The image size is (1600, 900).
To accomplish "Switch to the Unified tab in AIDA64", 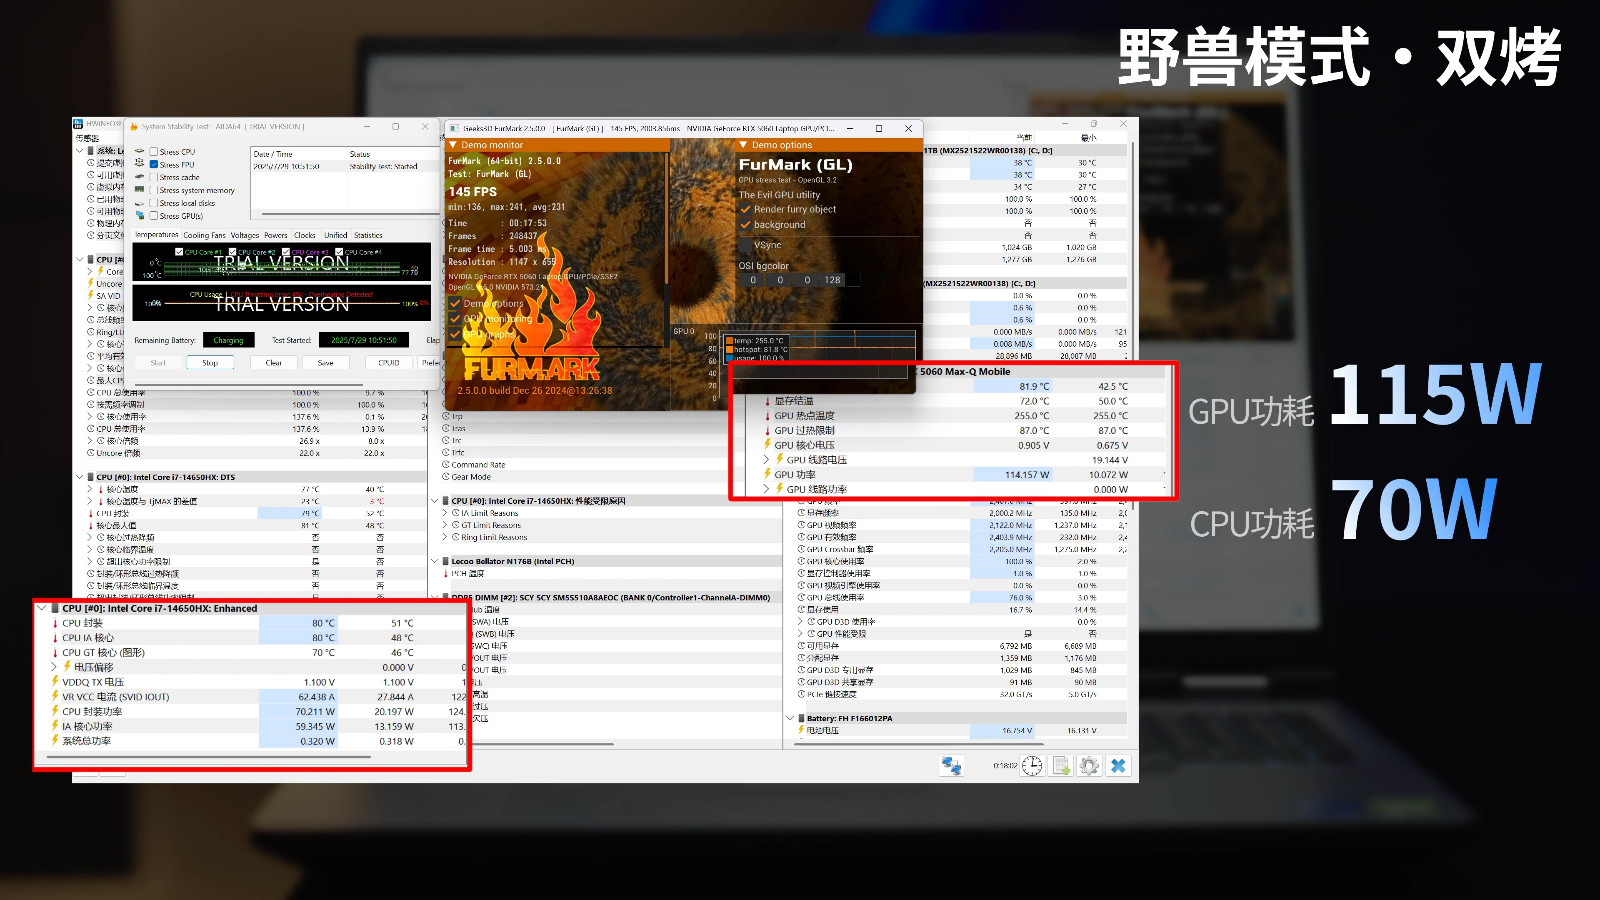I will tap(336, 235).
